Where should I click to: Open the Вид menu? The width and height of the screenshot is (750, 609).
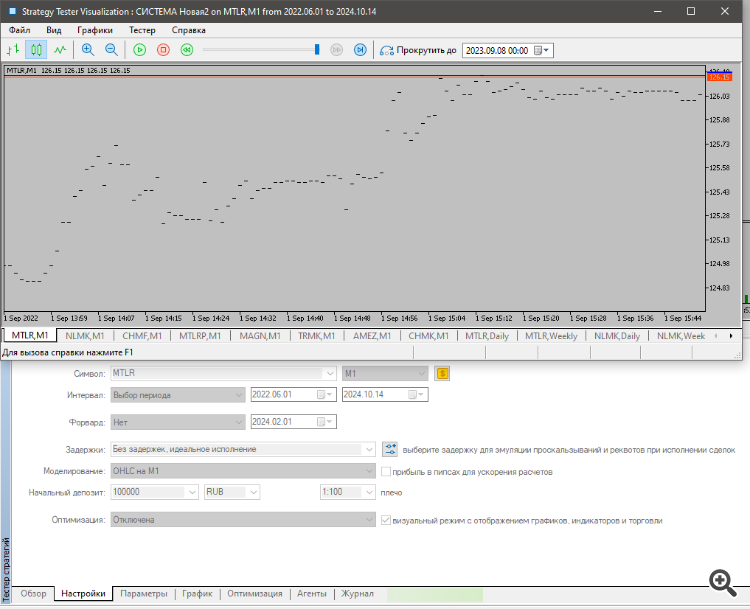pyautogui.click(x=54, y=30)
